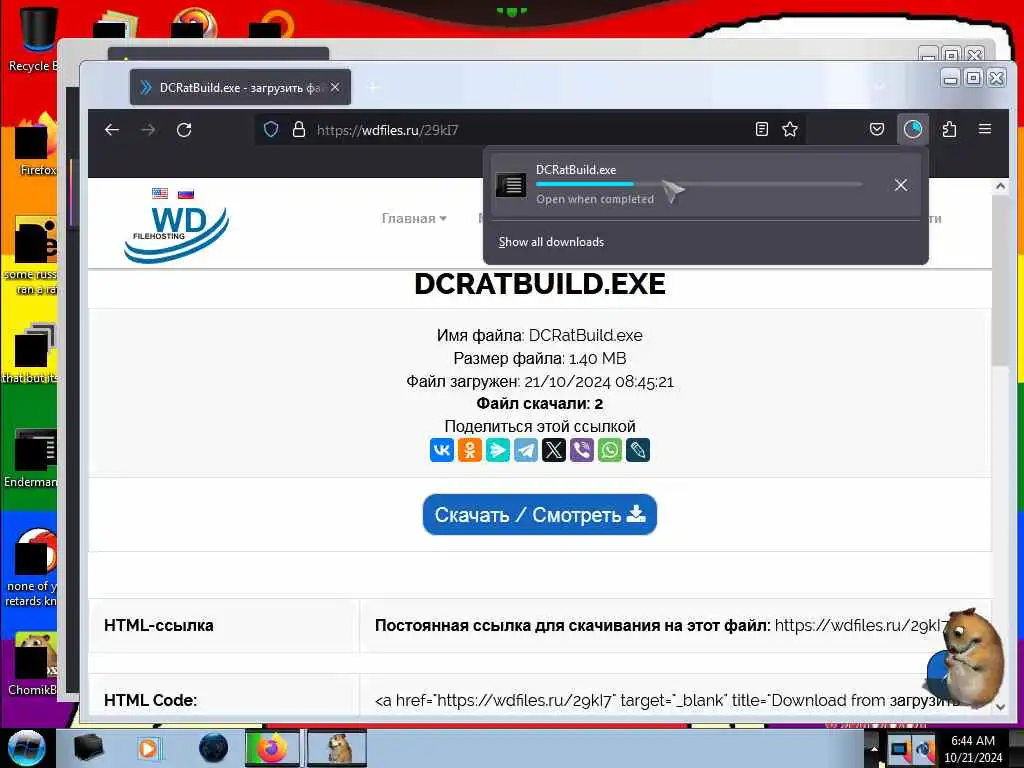Save page to Pocket icon
1024x768 pixels.
click(x=877, y=129)
